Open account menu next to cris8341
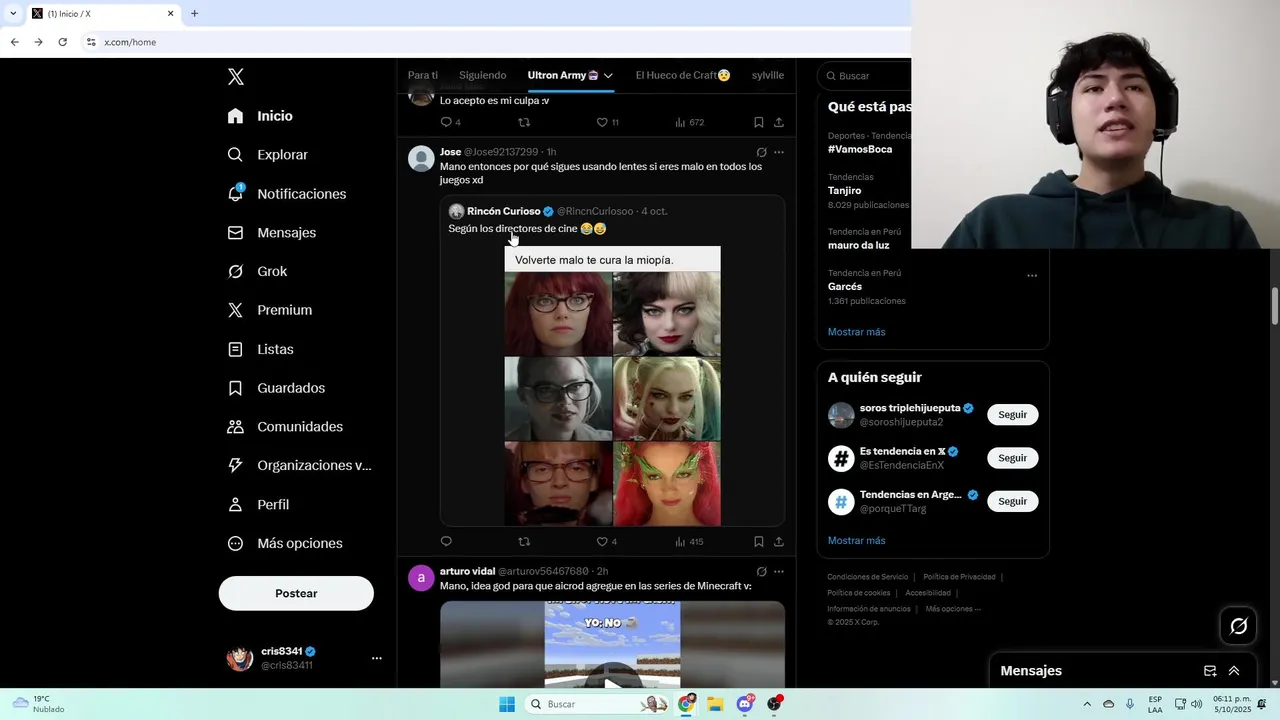The width and height of the screenshot is (1280, 720). pos(377,658)
